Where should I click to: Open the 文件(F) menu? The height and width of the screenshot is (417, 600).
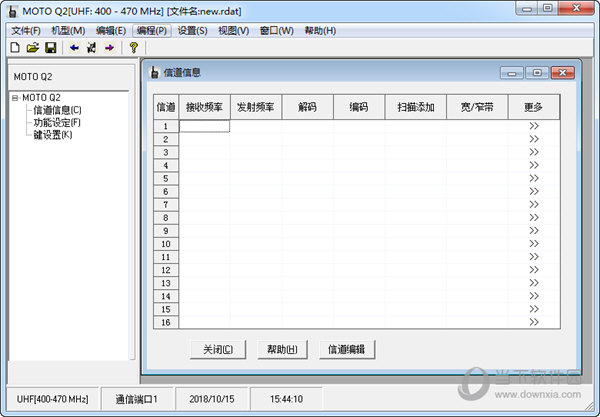click(26, 31)
